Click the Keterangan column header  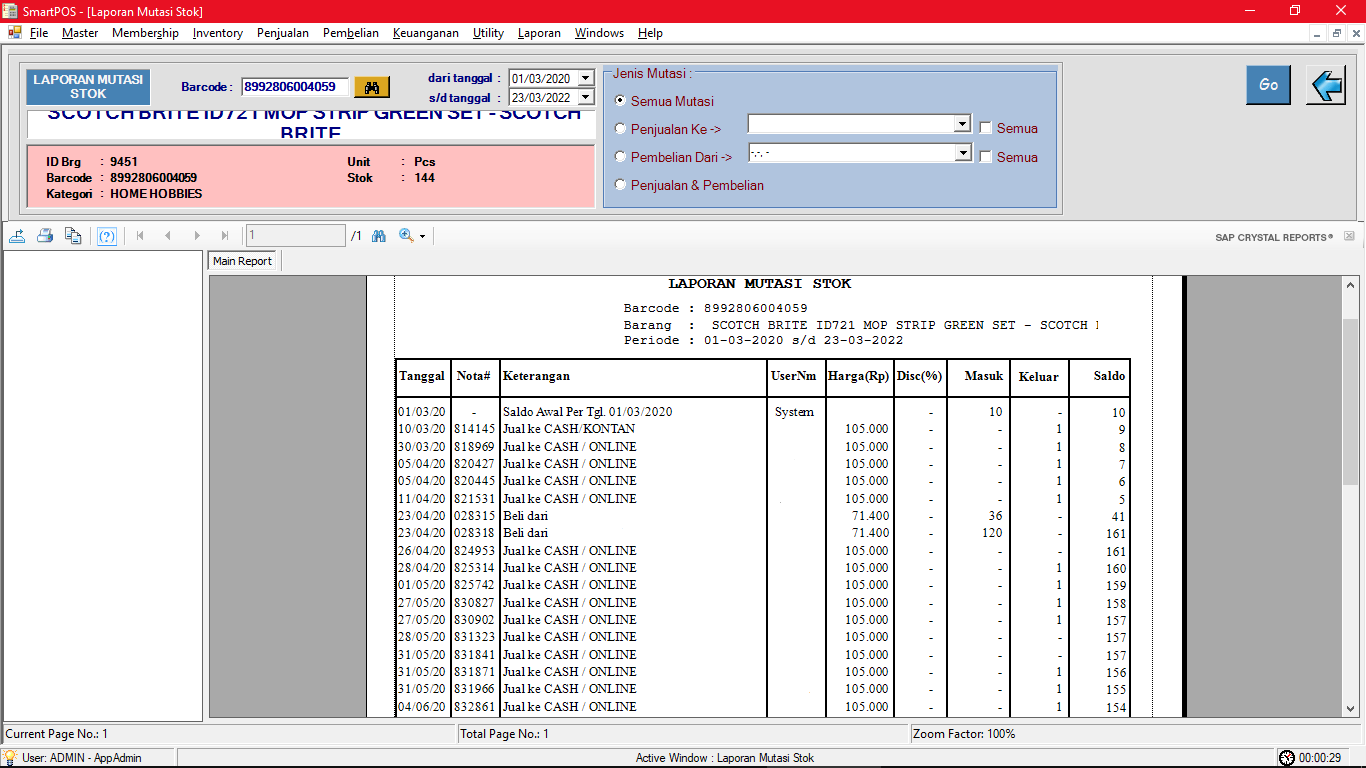click(537, 376)
